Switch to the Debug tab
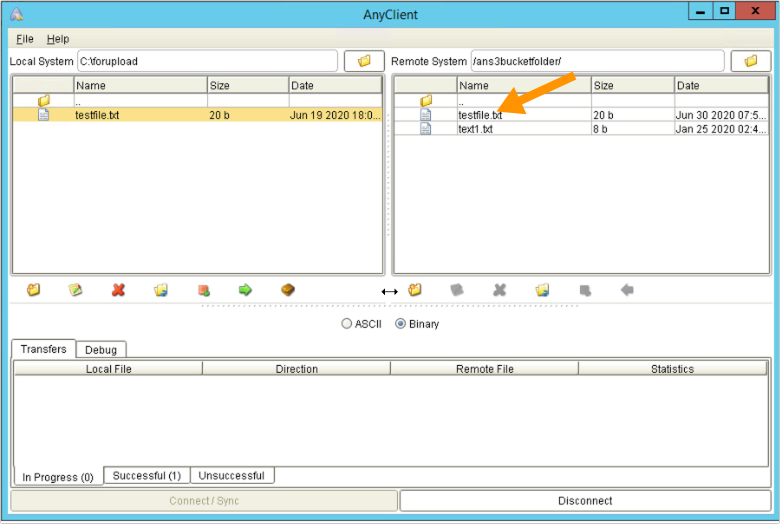 pyautogui.click(x=101, y=350)
